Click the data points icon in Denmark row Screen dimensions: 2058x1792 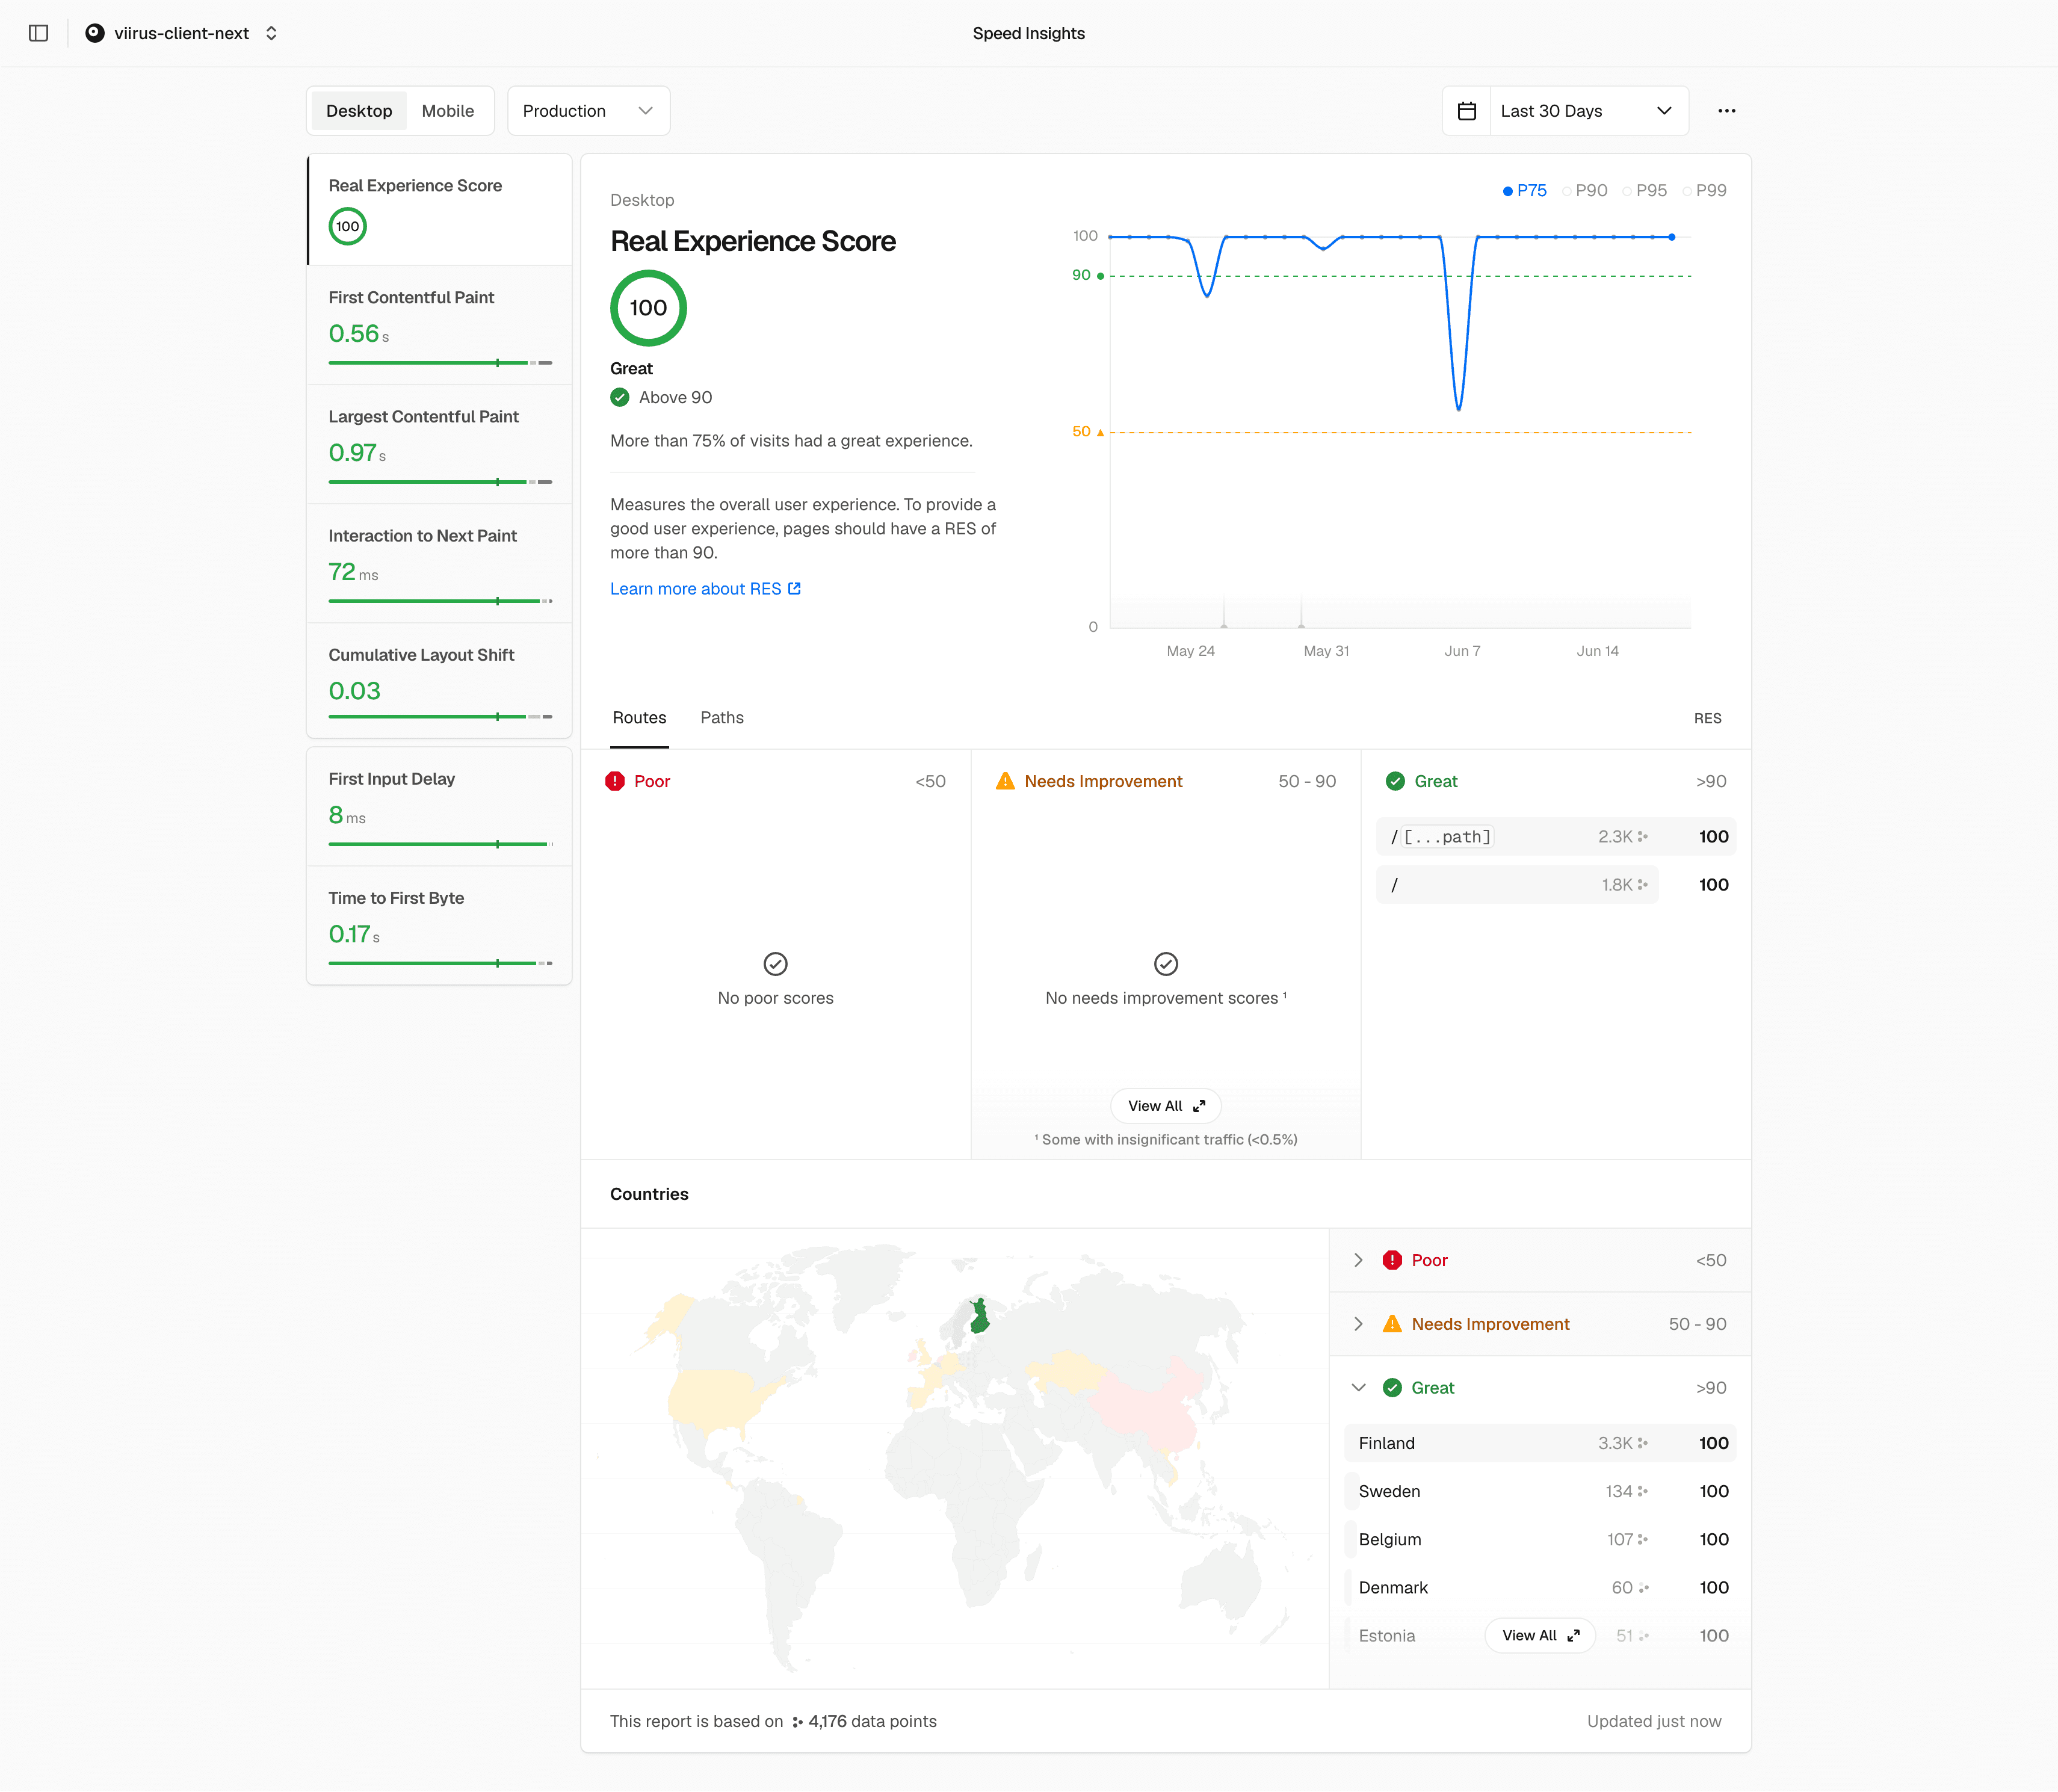coord(1643,1588)
